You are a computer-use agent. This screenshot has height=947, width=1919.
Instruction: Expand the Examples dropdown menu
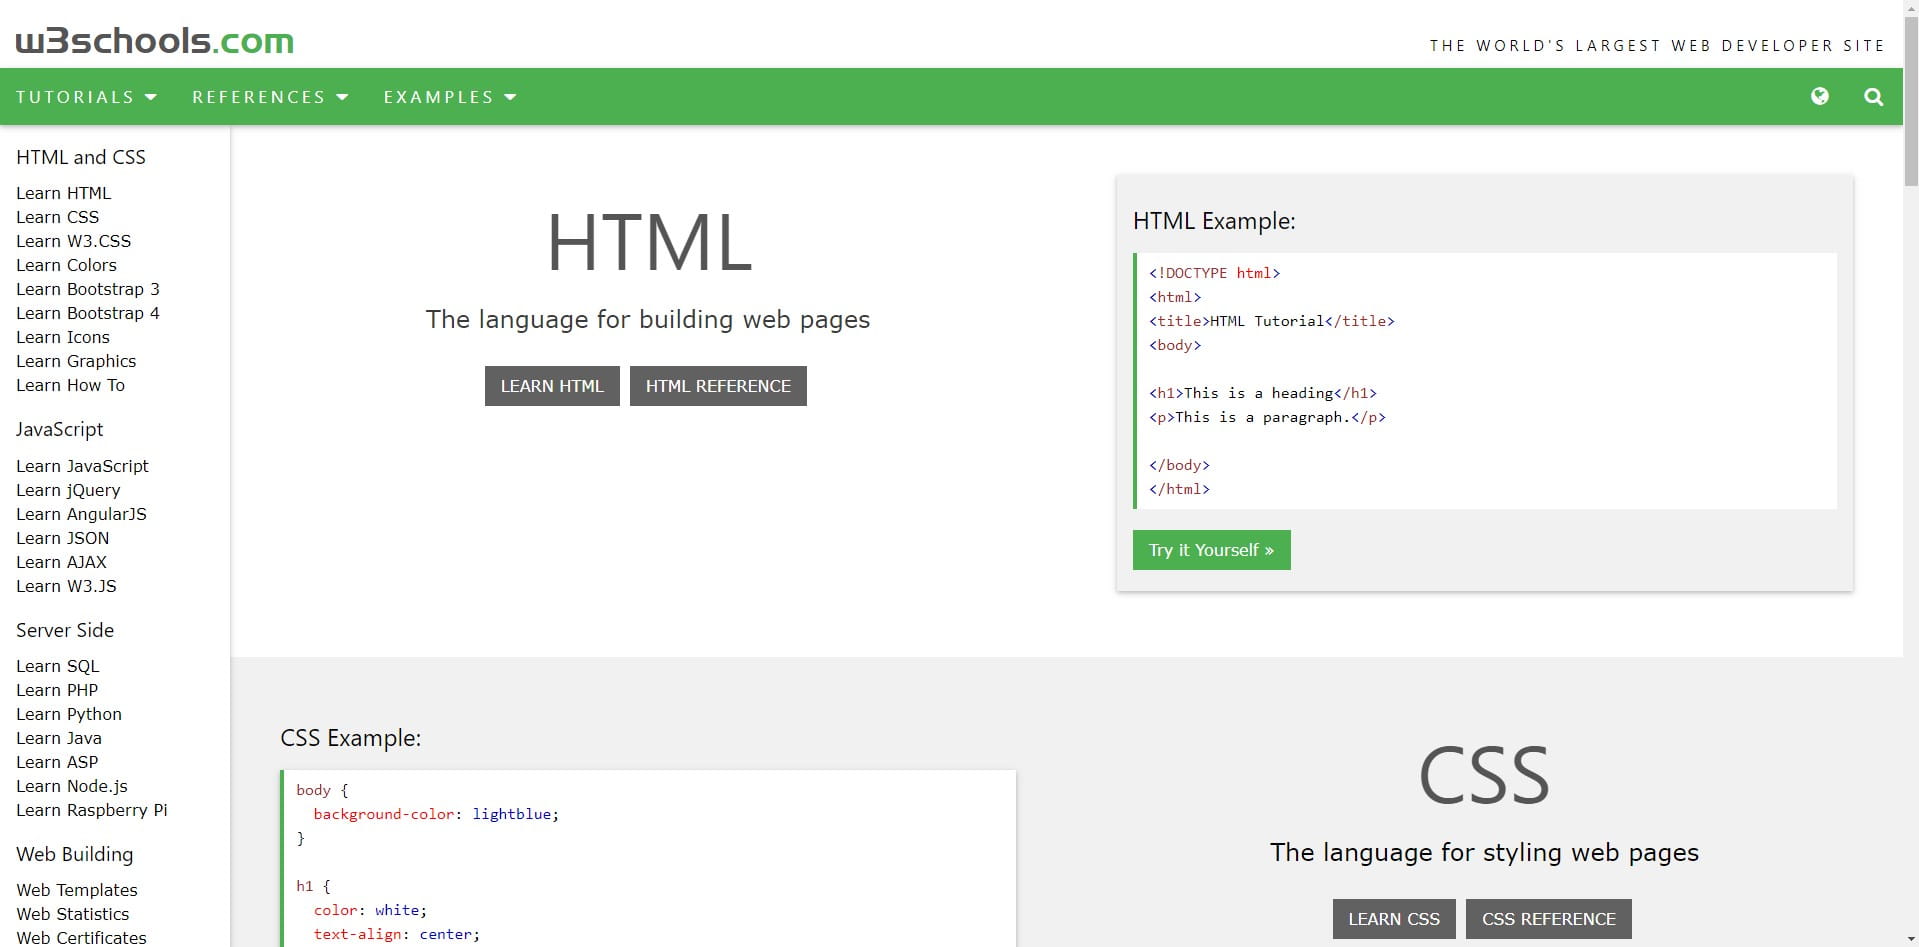[x=450, y=97]
